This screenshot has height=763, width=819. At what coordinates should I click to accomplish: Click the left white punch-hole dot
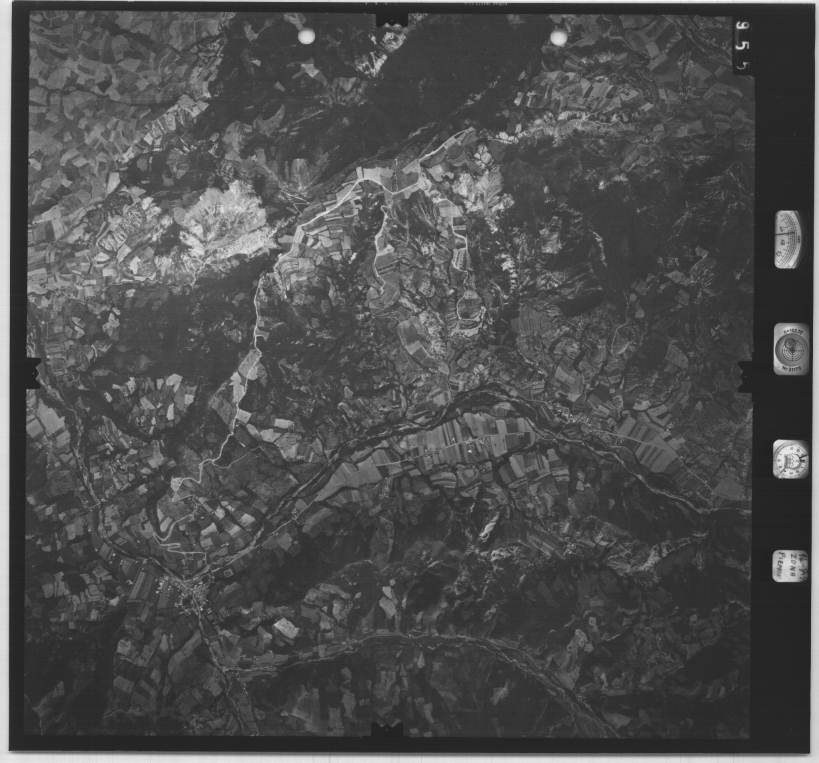click(x=307, y=36)
